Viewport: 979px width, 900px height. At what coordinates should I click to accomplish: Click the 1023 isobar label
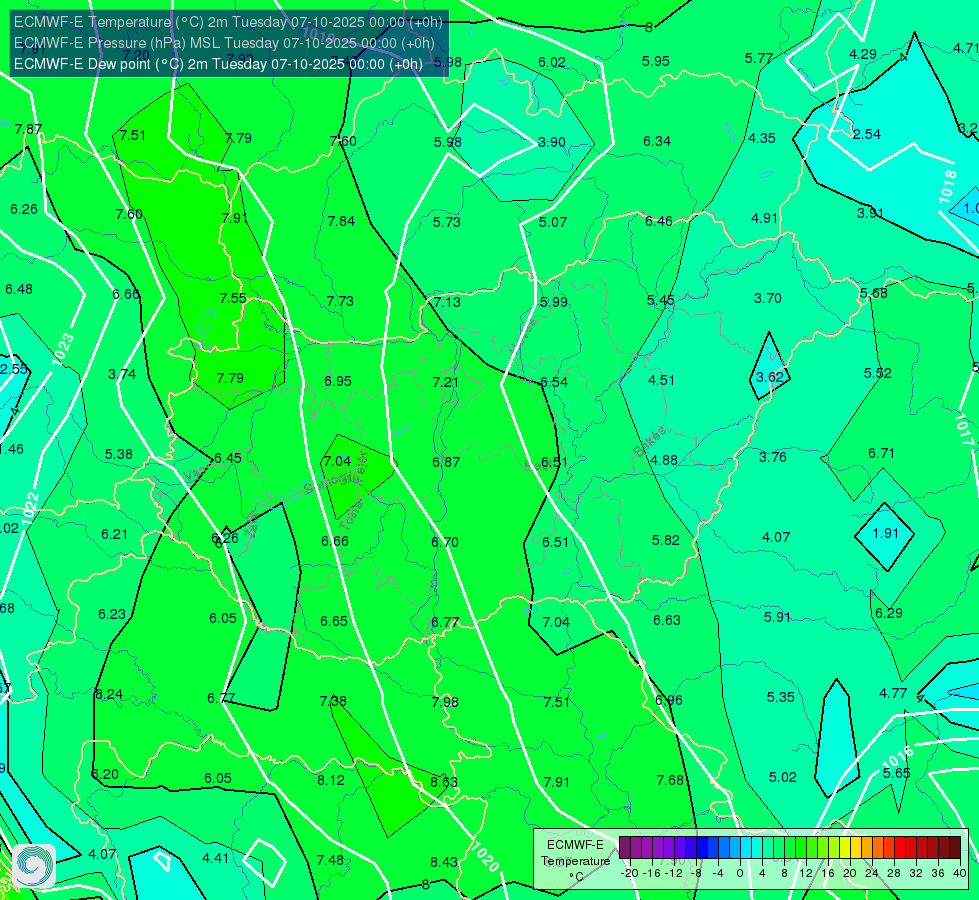pos(62,349)
